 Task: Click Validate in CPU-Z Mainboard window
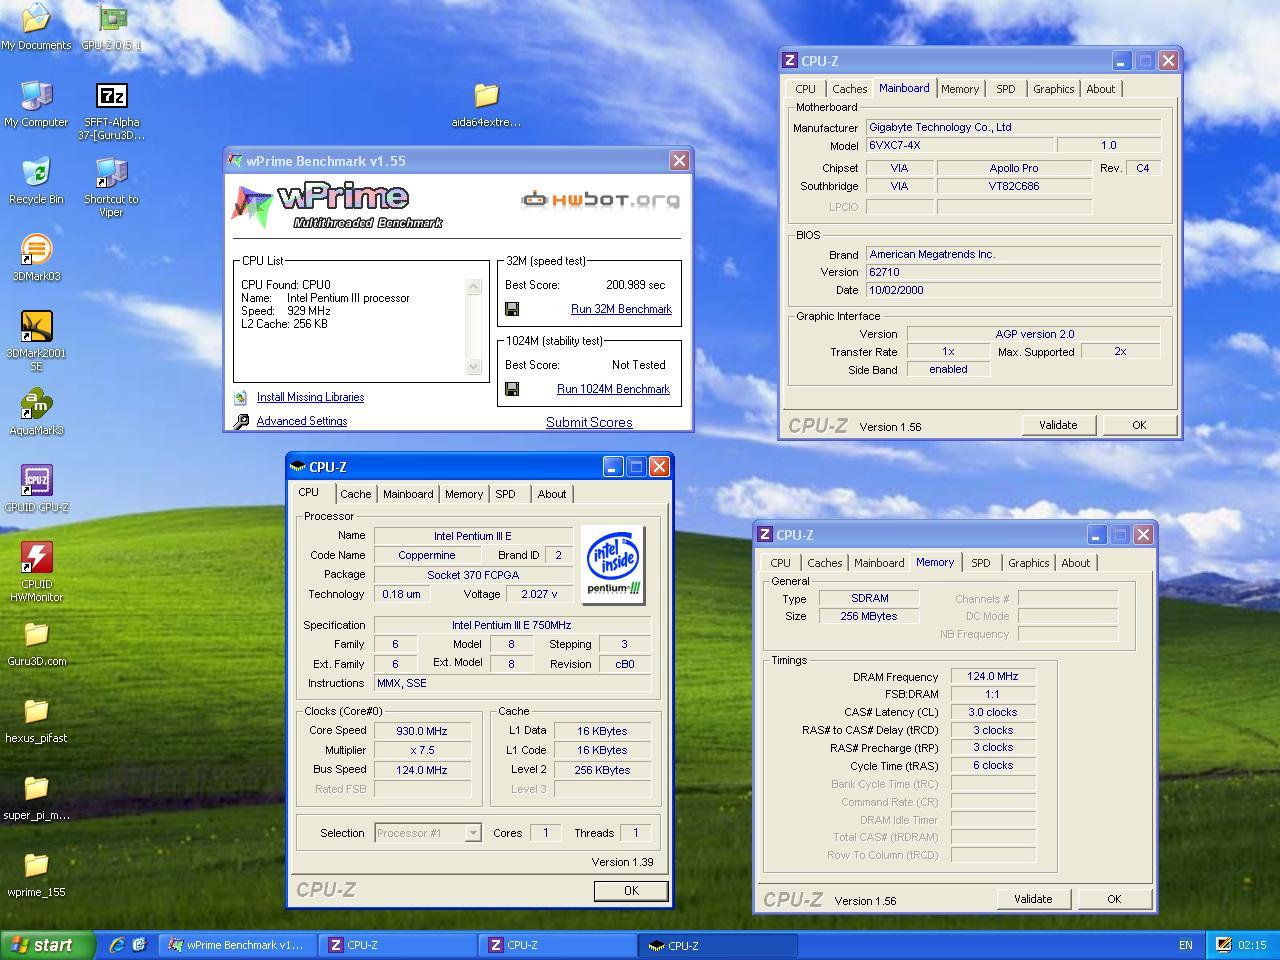point(1058,425)
